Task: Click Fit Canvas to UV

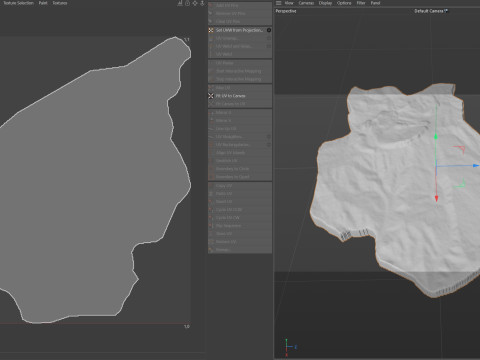Action: (240, 104)
